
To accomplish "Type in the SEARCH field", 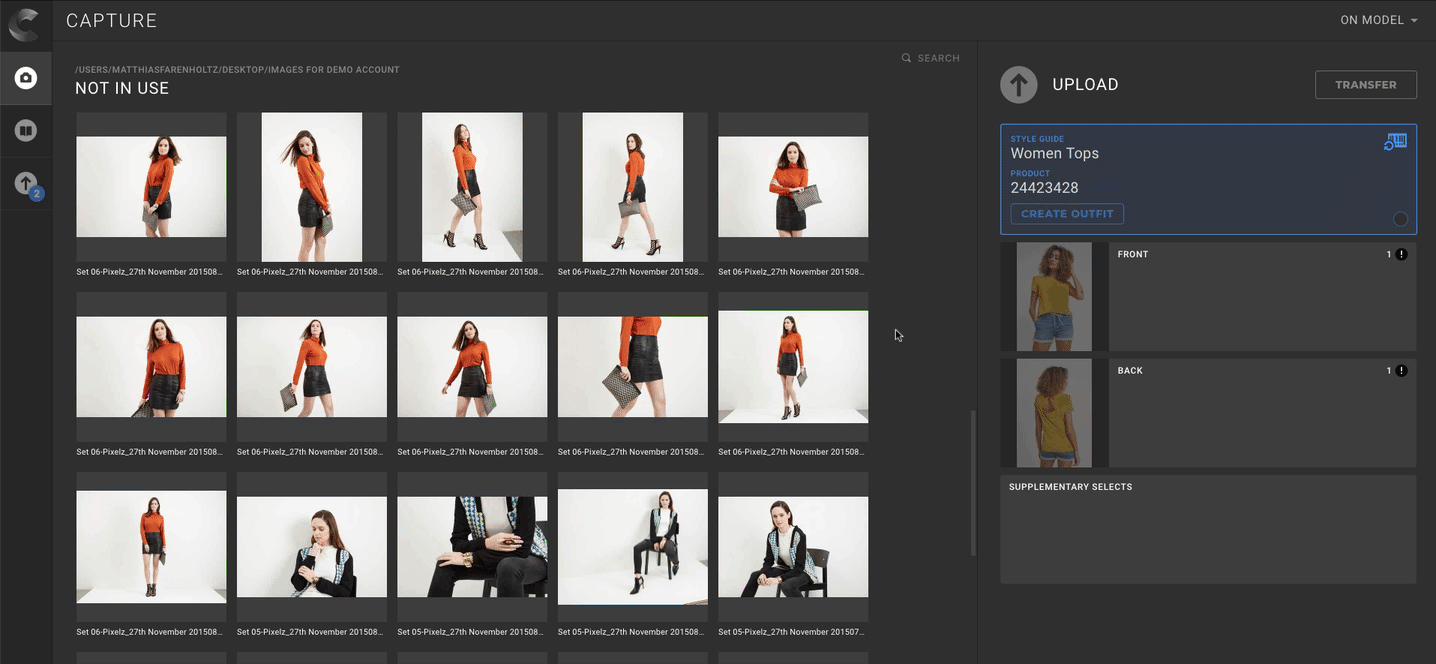I will pos(938,58).
